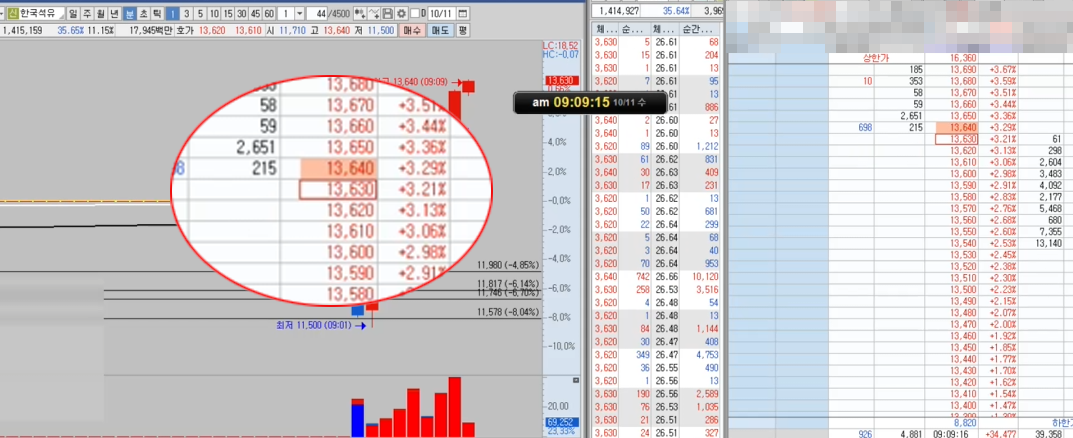The image size is (1073, 438).
Task: Click order book price 13,600
Action: coord(964,174)
